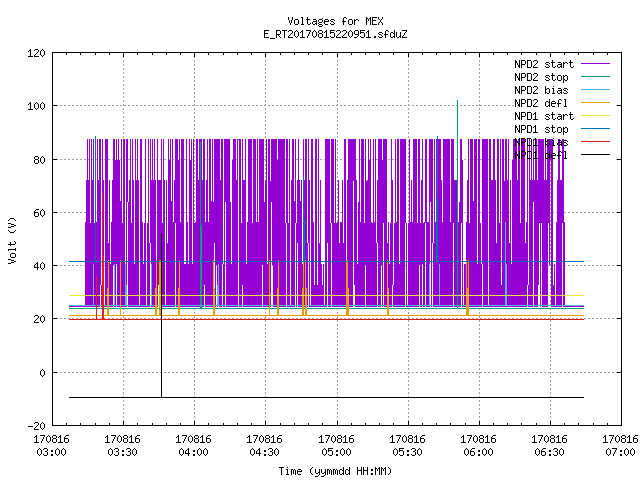Click the 'Voltages for MEX' chart title
The width and height of the screenshot is (640, 480).
point(335,21)
